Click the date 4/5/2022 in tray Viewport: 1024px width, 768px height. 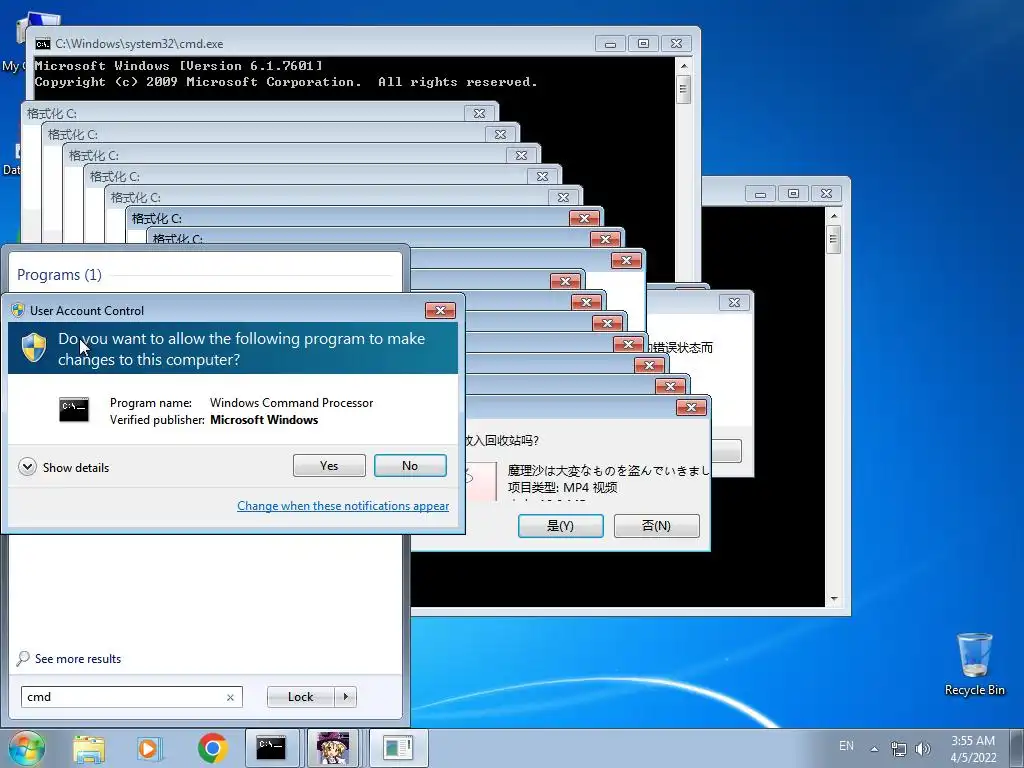973,758
